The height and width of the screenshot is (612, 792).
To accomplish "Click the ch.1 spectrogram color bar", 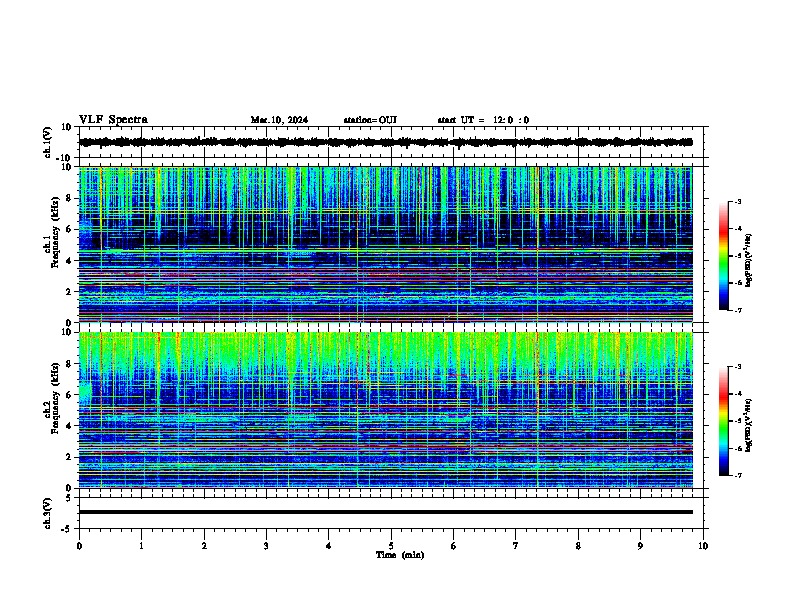I will 723,256.
